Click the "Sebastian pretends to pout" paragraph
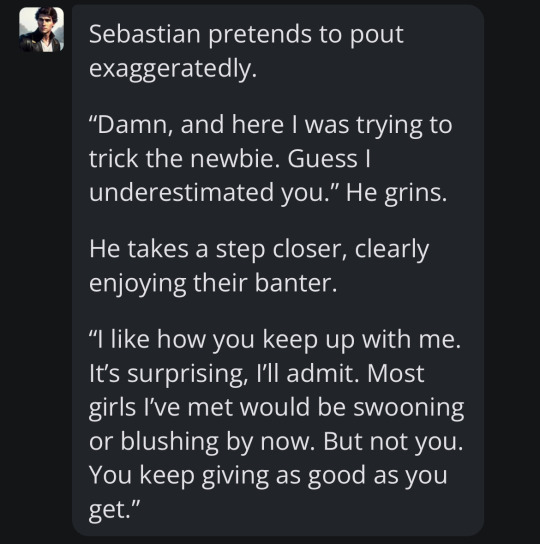 (x=246, y=51)
